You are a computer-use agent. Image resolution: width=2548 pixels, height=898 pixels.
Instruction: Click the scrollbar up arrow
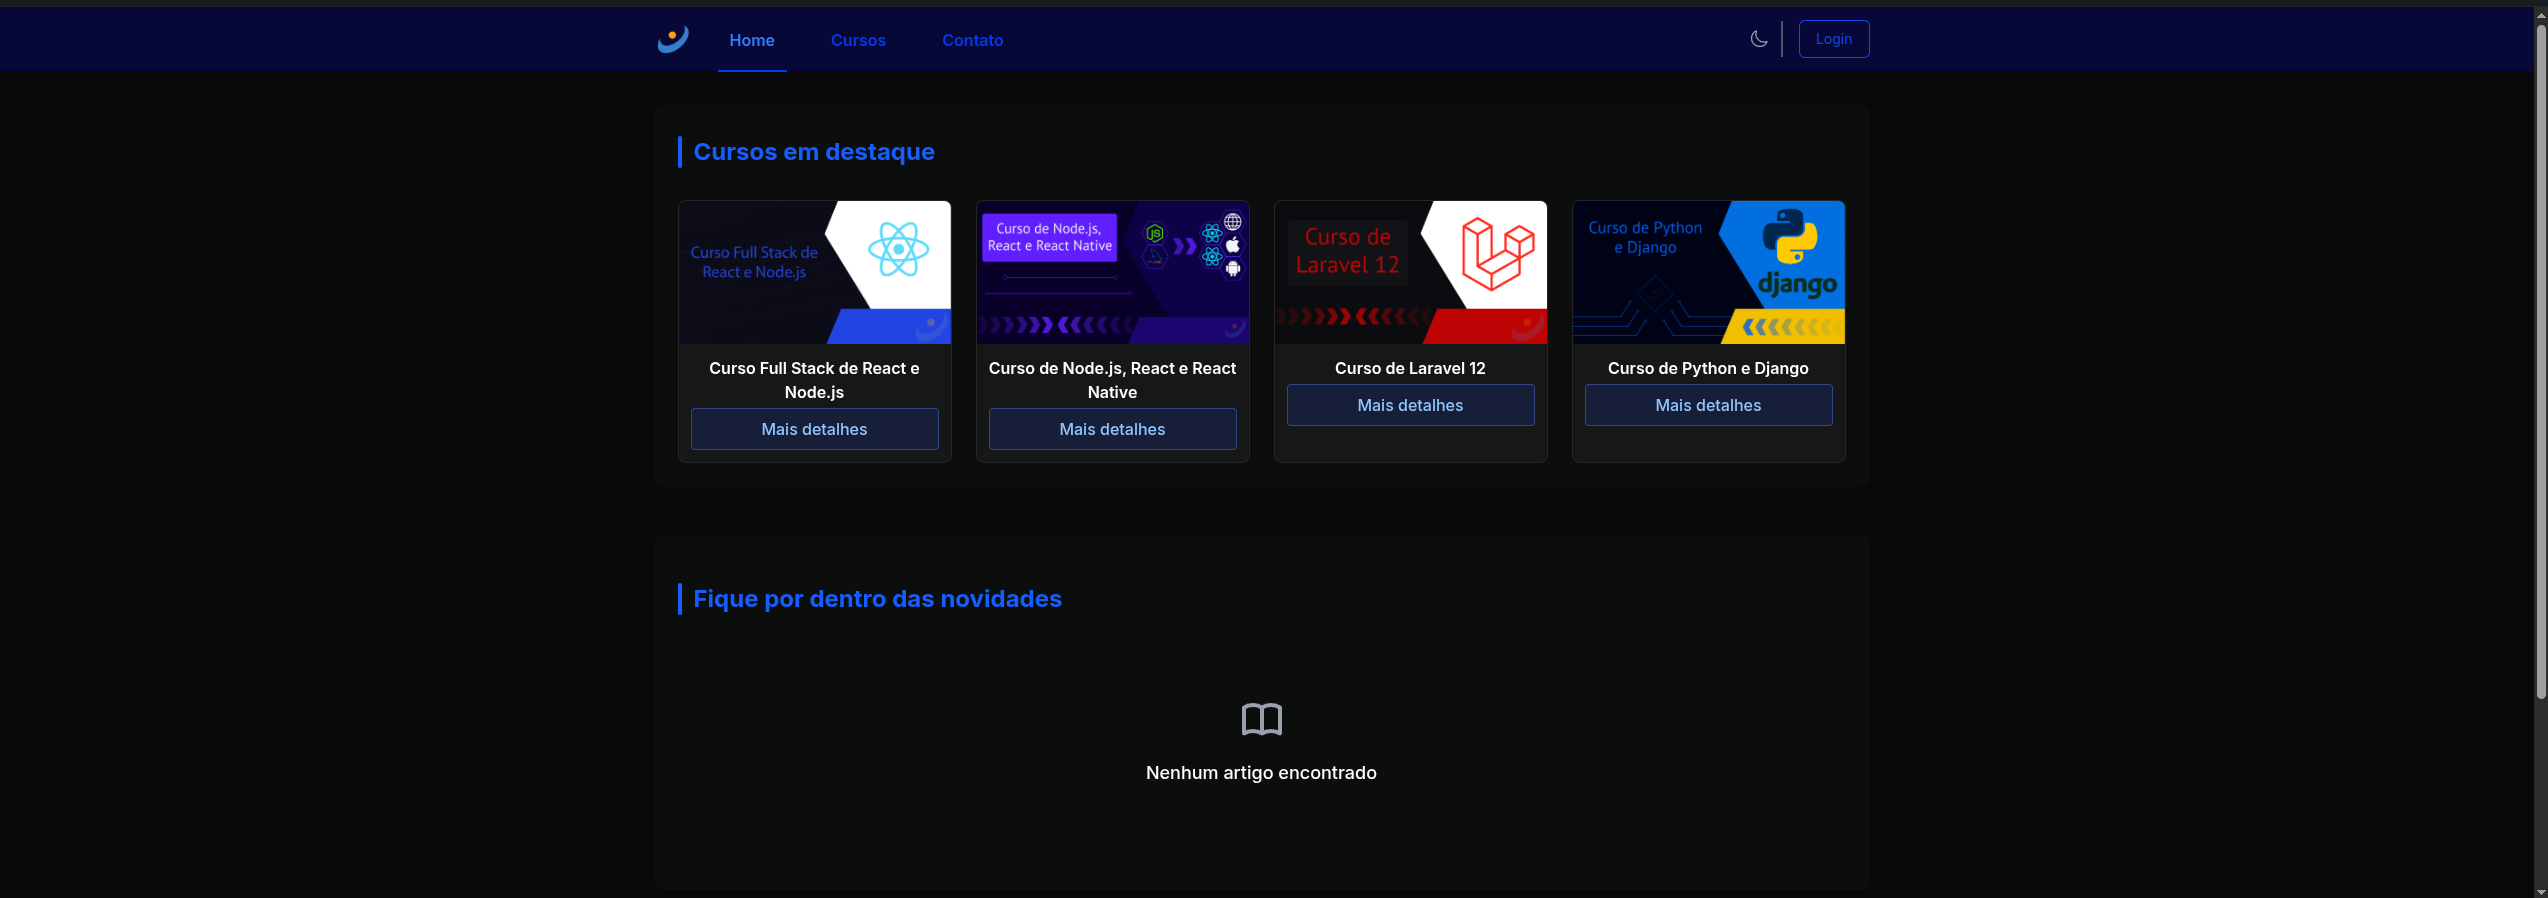pyautogui.click(x=2541, y=14)
